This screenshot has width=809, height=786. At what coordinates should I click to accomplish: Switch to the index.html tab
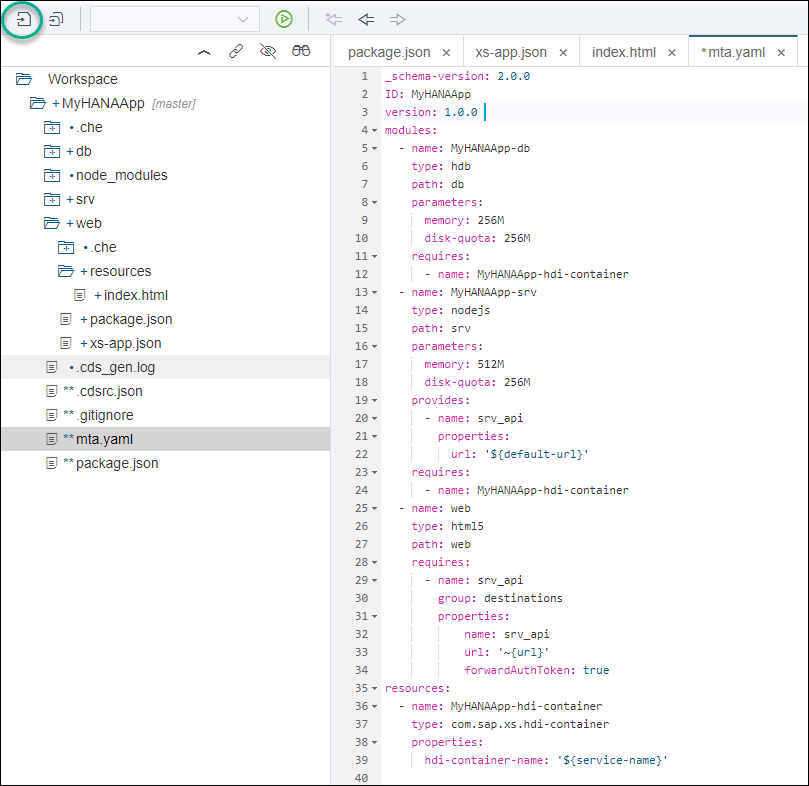[x=624, y=52]
